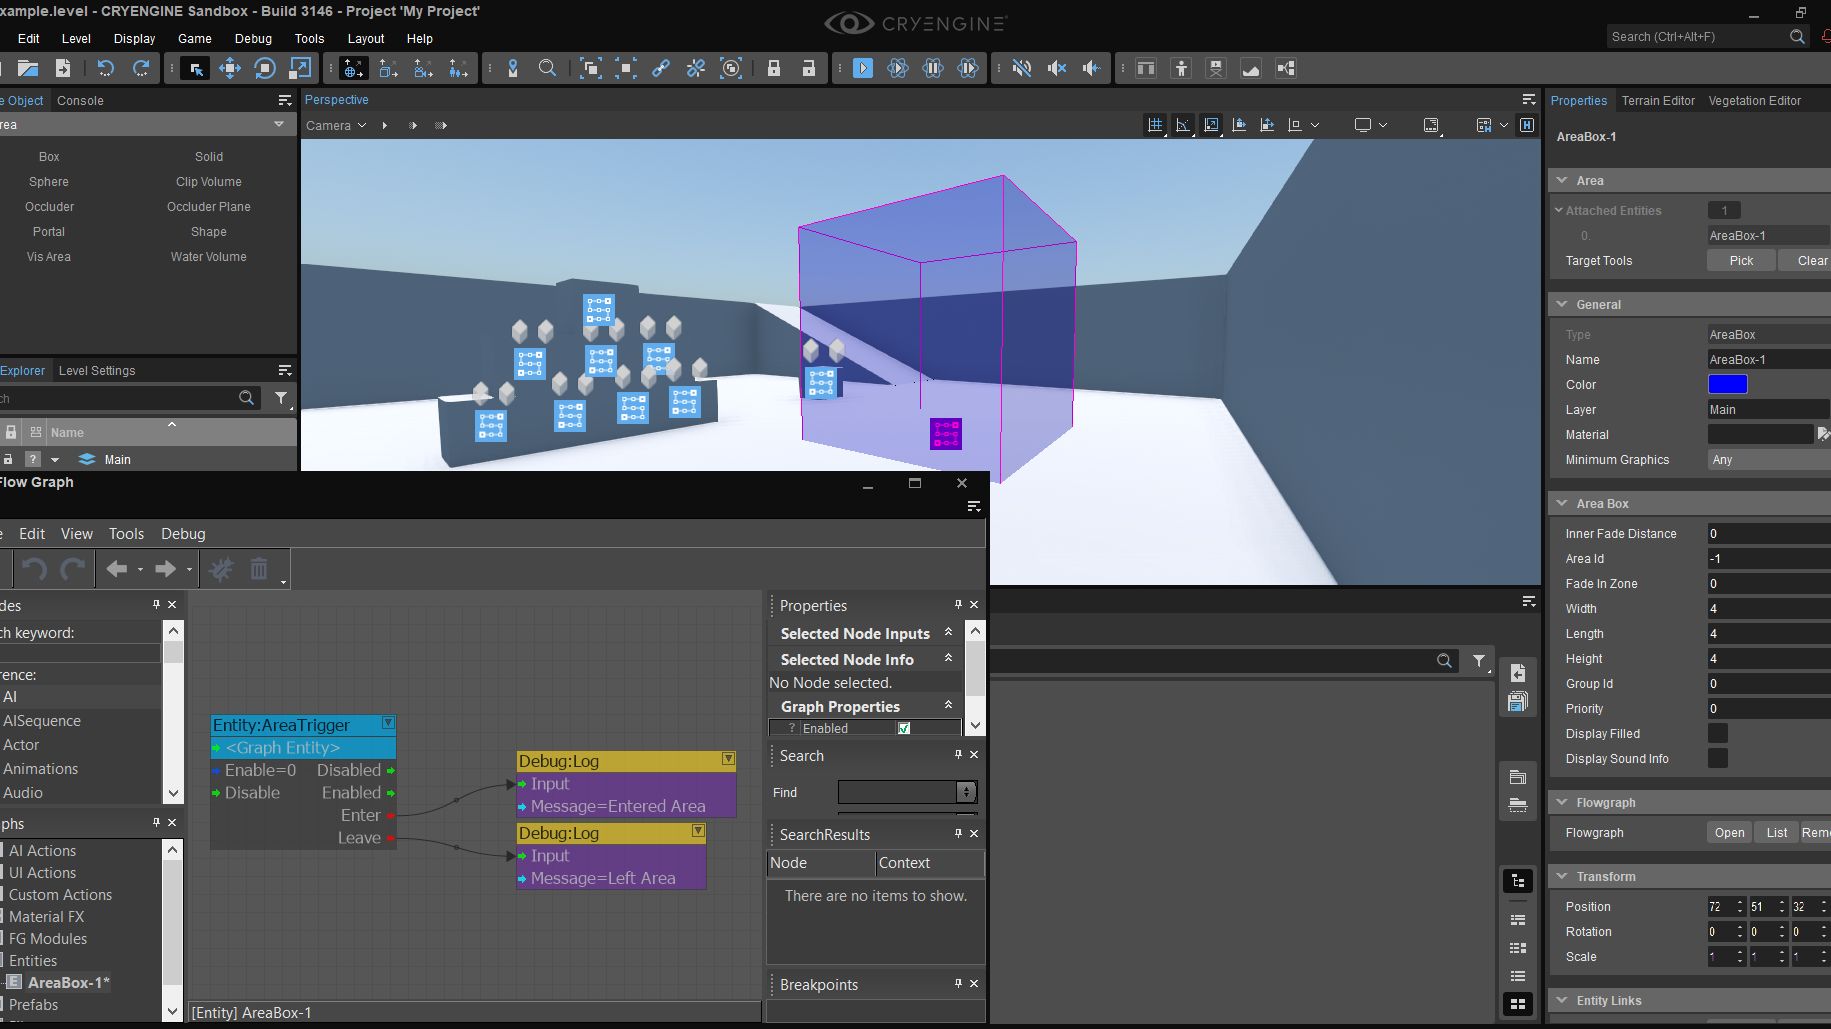
Task: Click the blue Color swatch
Action: pos(1727,384)
